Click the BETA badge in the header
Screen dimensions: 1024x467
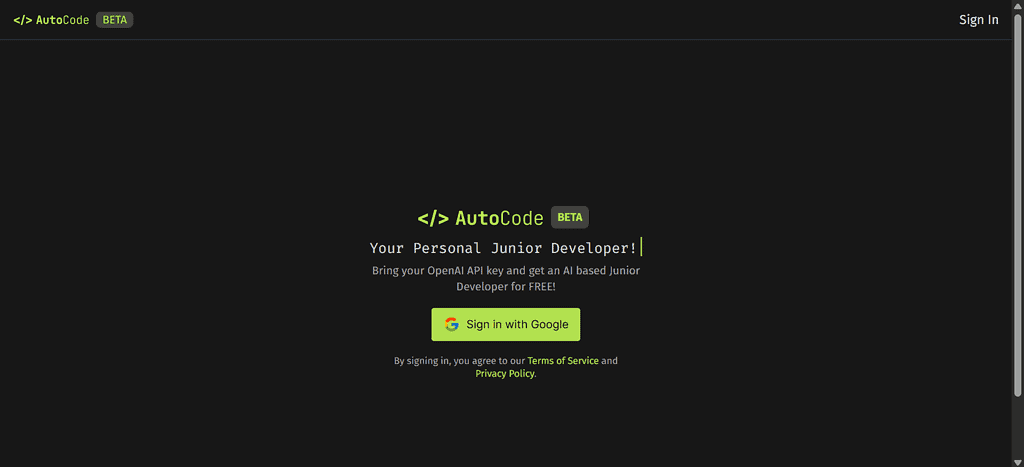115,20
